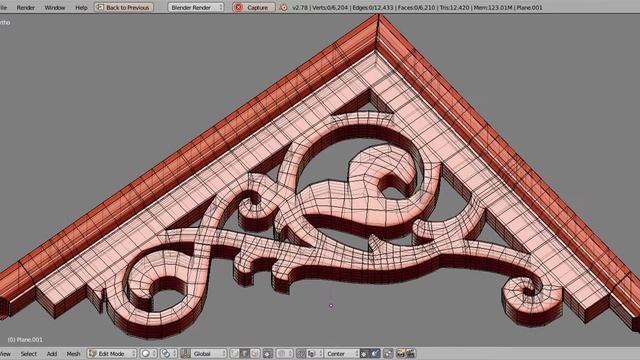Image resolution: width=640 pixels, height=360 pixels.
Task: Toggle proportional editing button
Action: (284, 353)
